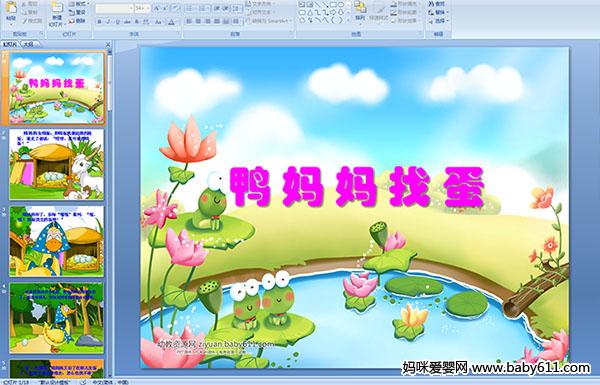
Task: Click Convert to SmartArt button
Action: 268,21
